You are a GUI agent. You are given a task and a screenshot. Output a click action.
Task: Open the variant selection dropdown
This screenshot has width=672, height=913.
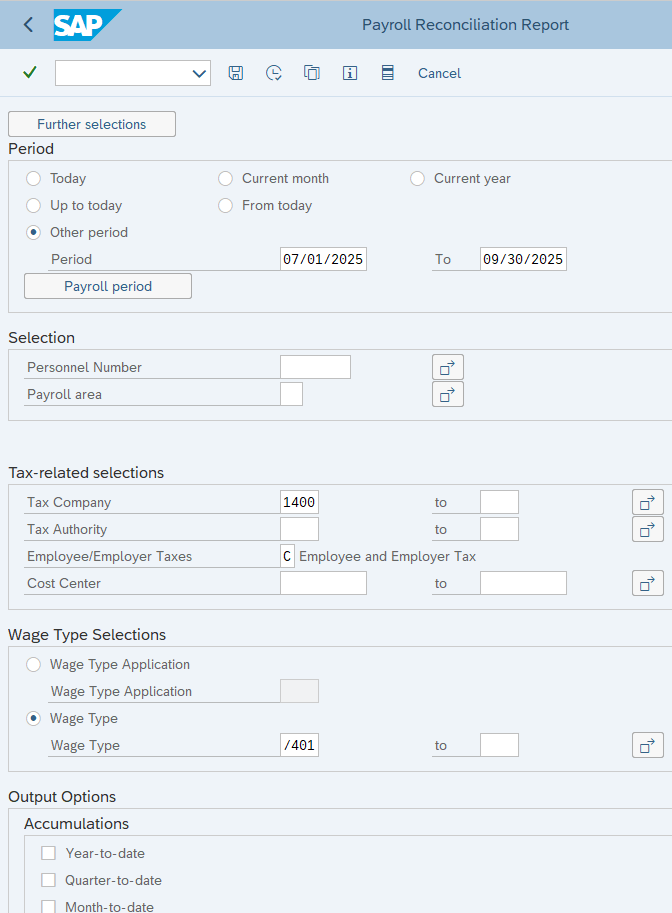[199, 73]
